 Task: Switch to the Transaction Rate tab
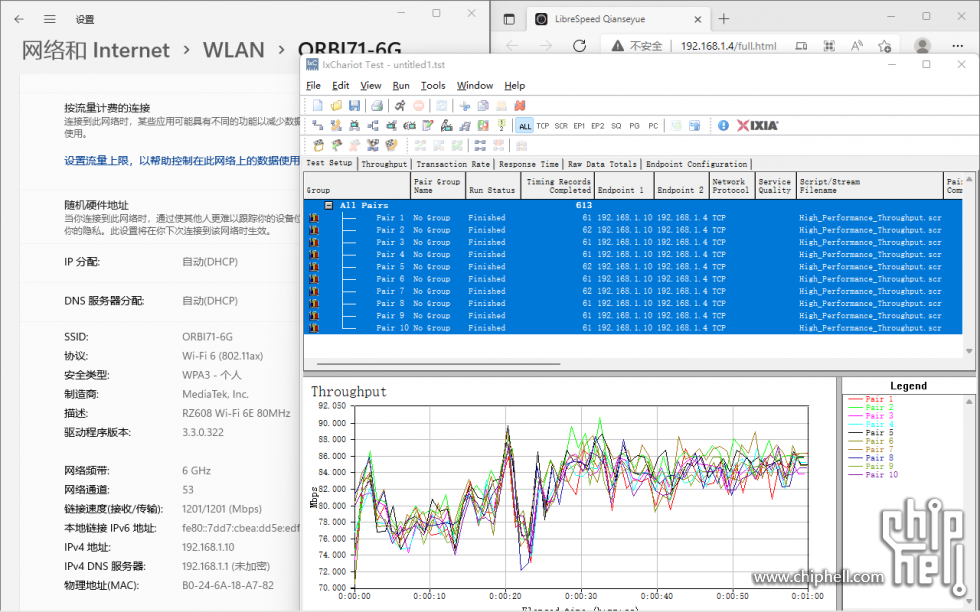[453, 164]
